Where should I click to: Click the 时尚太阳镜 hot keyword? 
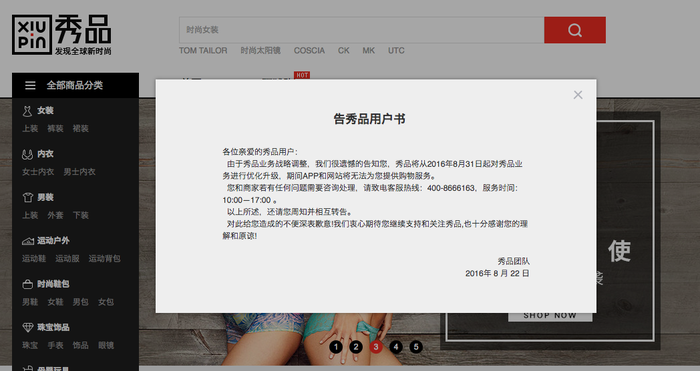[260, 50]
